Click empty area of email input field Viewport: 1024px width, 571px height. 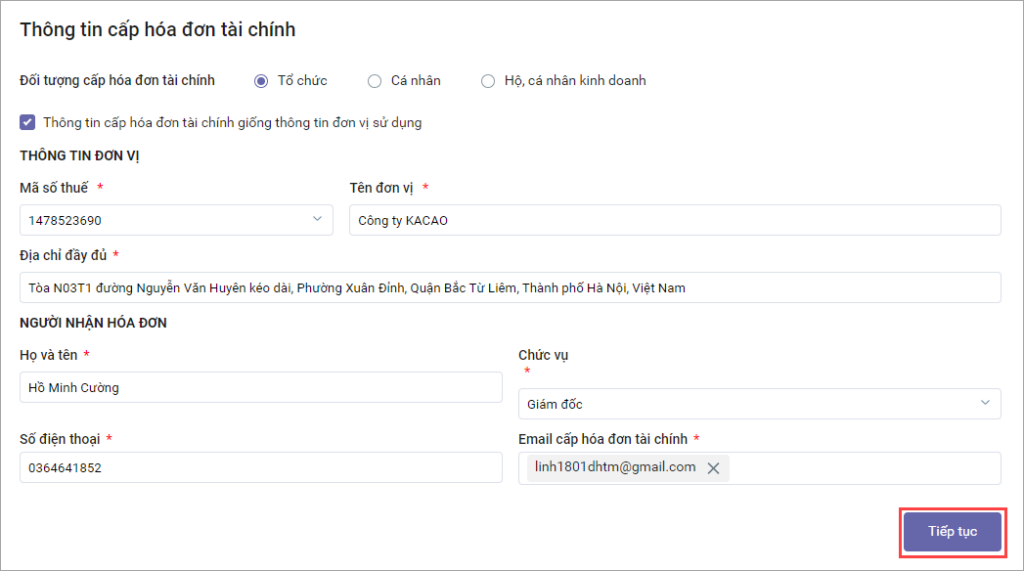(862, 468)
